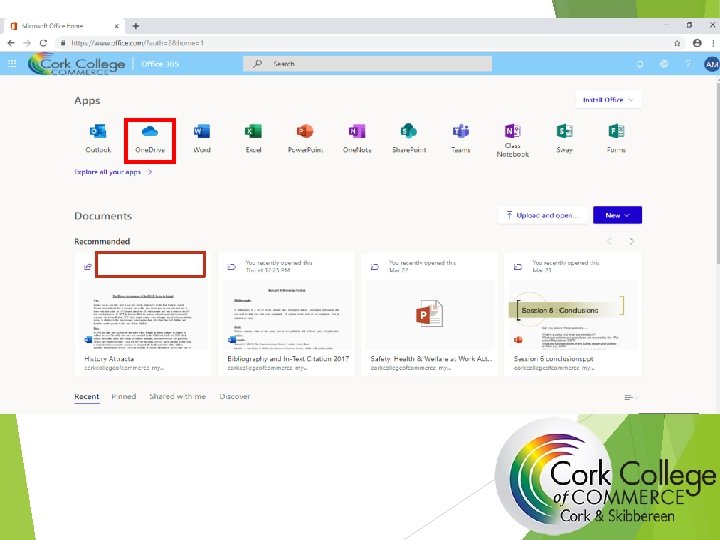Launch the Excel app
Screen dimensions: 720x540
click(x=253, y=138)
